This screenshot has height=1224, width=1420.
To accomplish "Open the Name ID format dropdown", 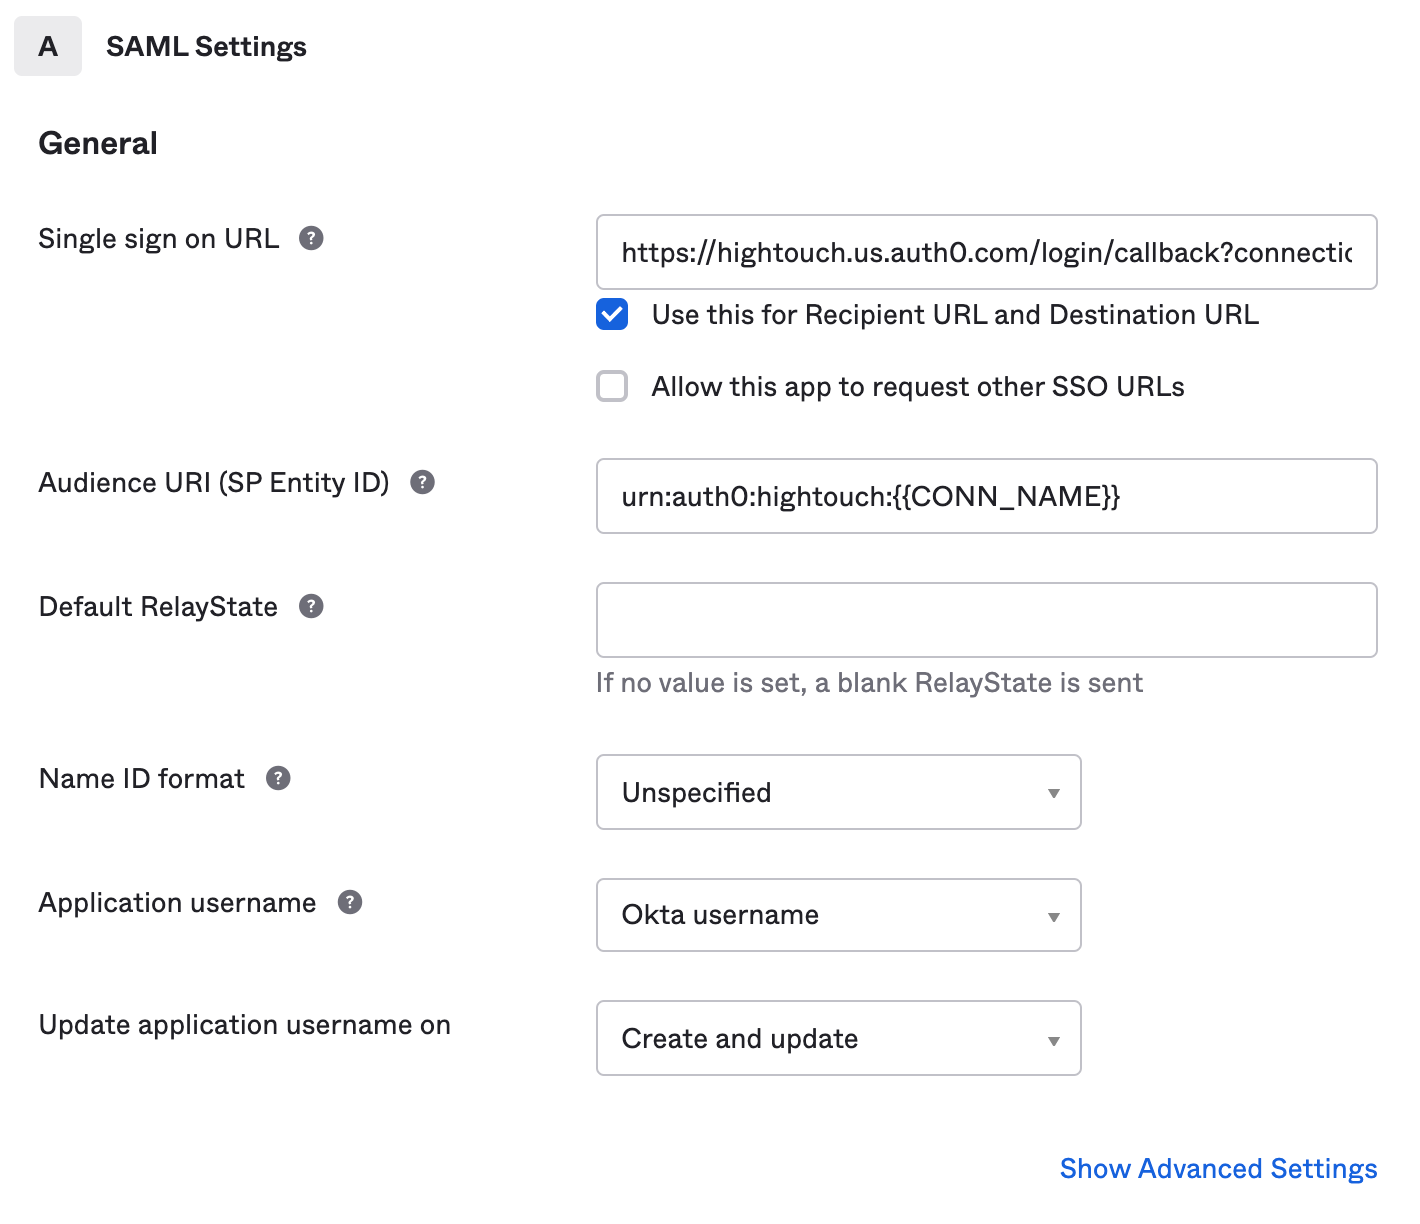I will [x=839, y=792].
